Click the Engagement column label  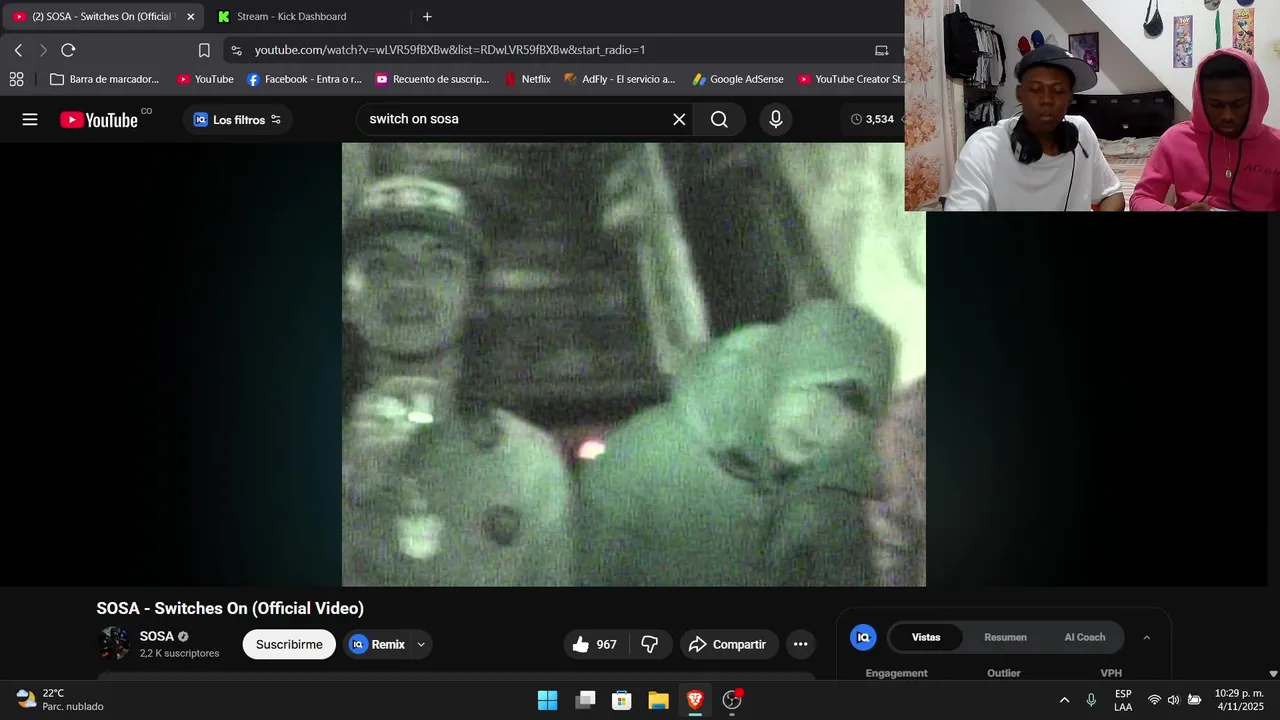point(897,673)
